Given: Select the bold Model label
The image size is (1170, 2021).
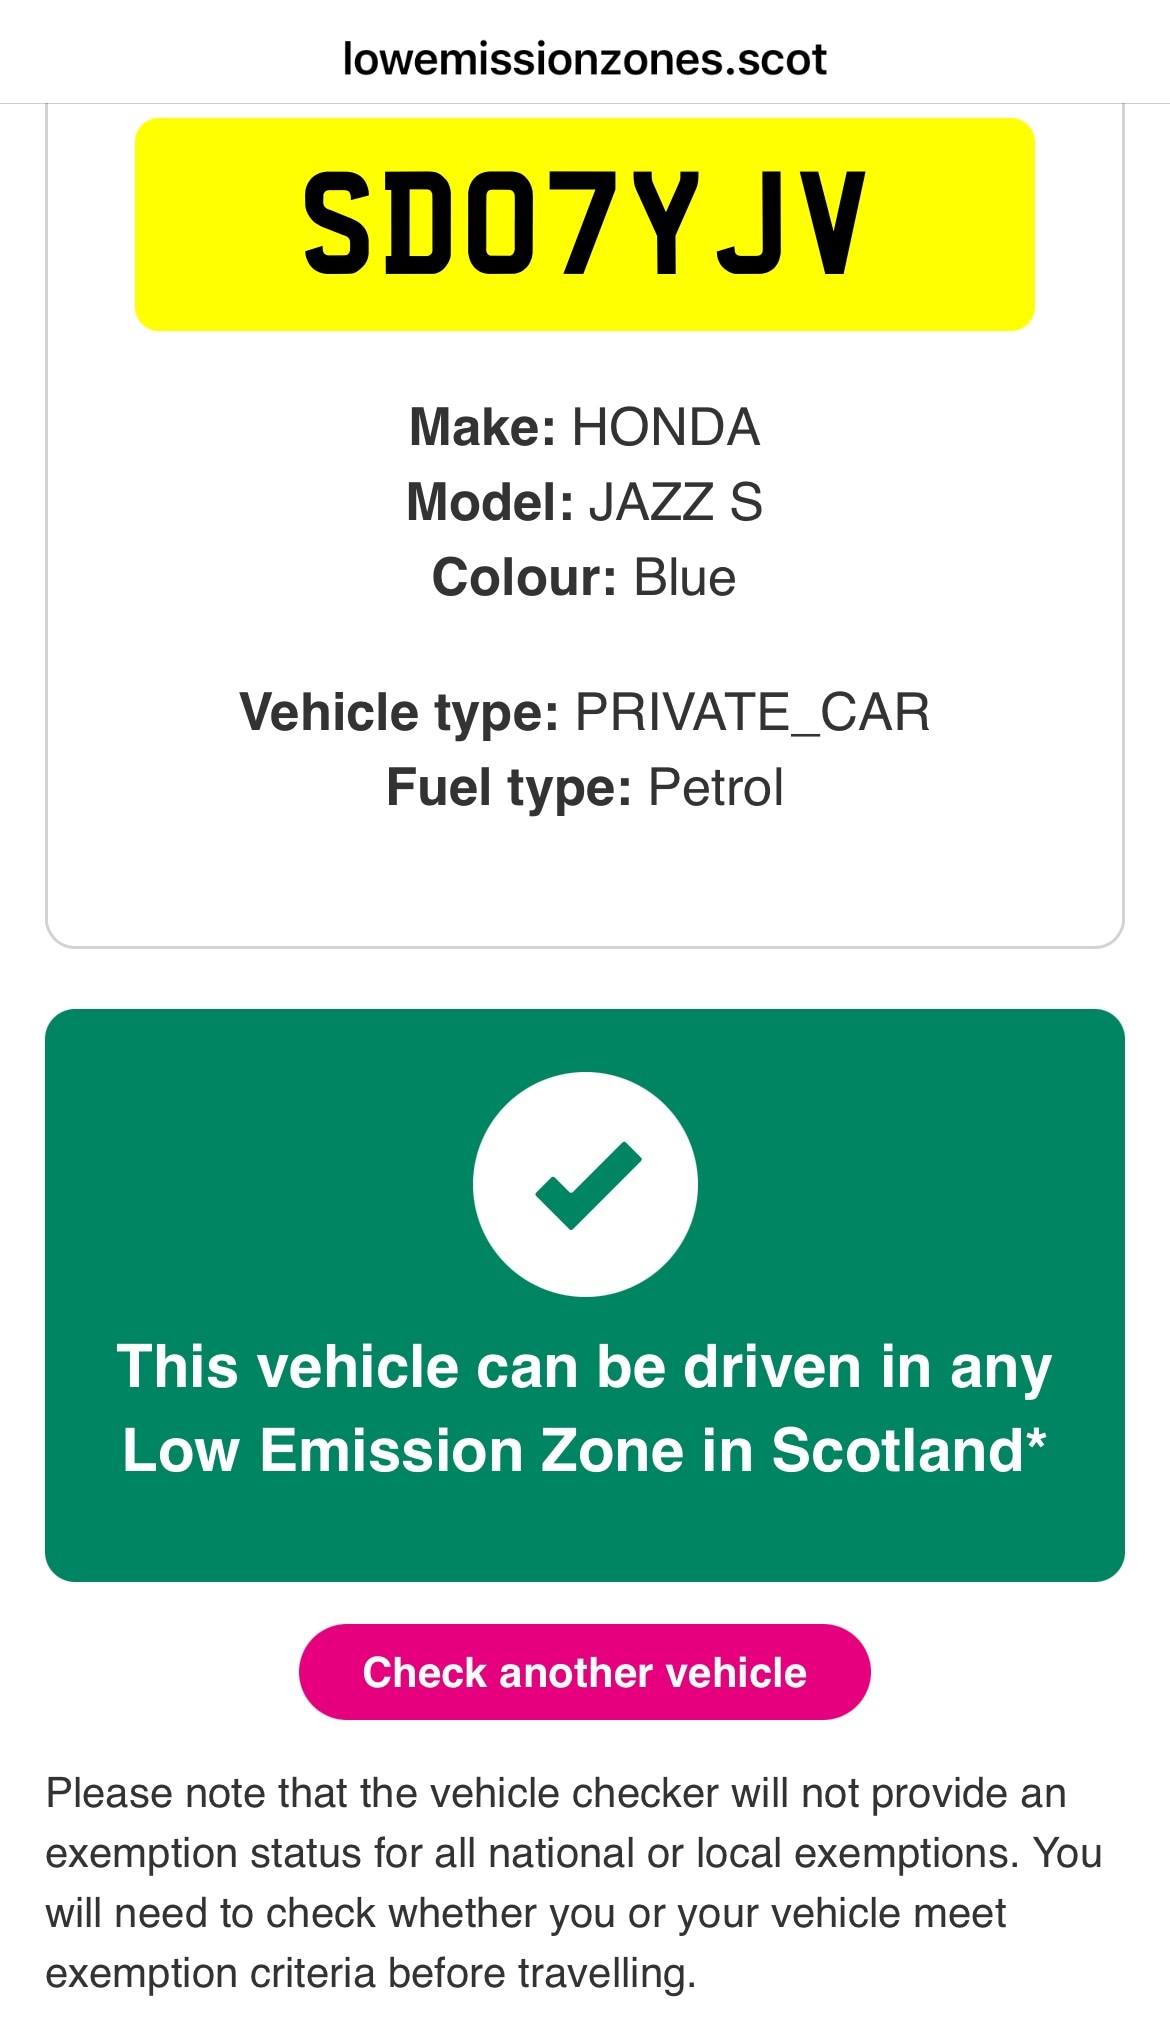Looking at the screenshot, I should point(489,502).
